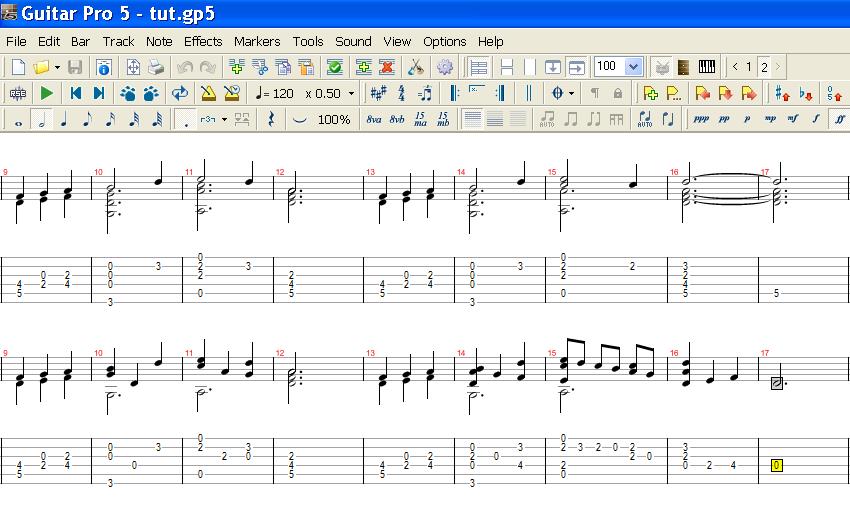The image size is (850, 528).
Task: Start playback with the green play button
Action: coord(47,93)
